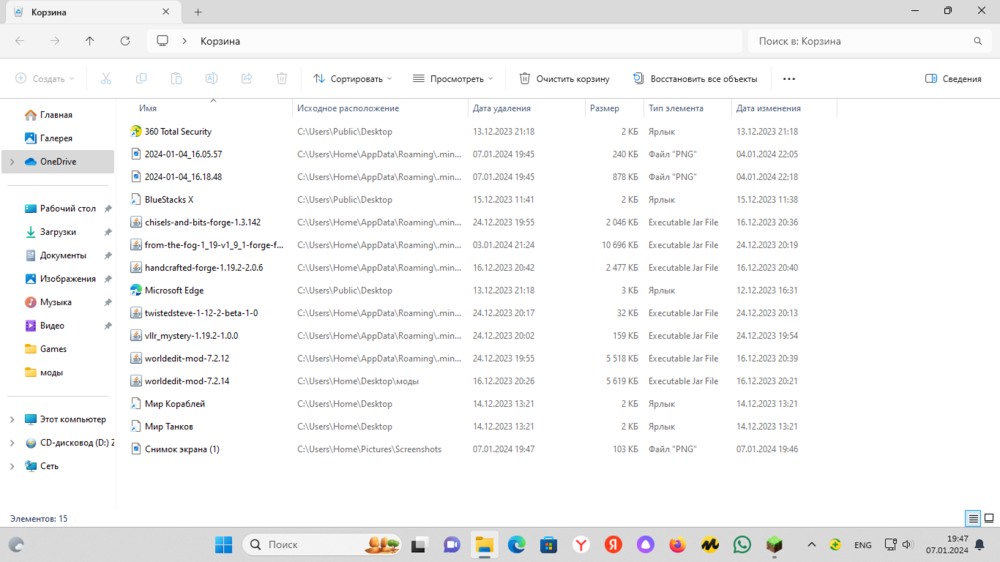The image size is (1000, 562).
Task: Click the search magnifier icon
Action: [978, 41]
